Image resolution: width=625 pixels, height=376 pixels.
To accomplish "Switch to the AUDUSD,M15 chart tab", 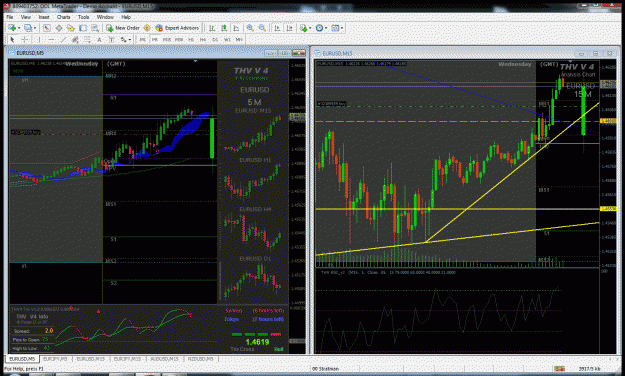I will point(164,359).
